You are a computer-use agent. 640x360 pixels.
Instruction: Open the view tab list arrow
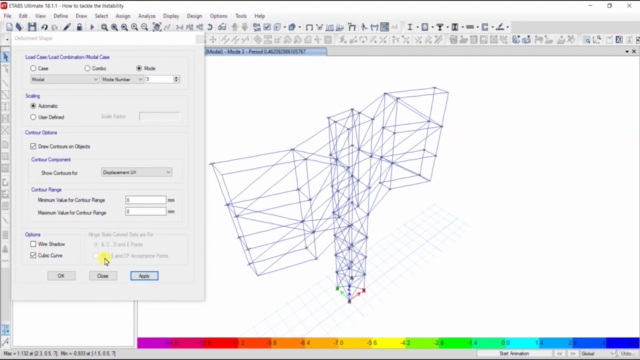tap(627, 51)
